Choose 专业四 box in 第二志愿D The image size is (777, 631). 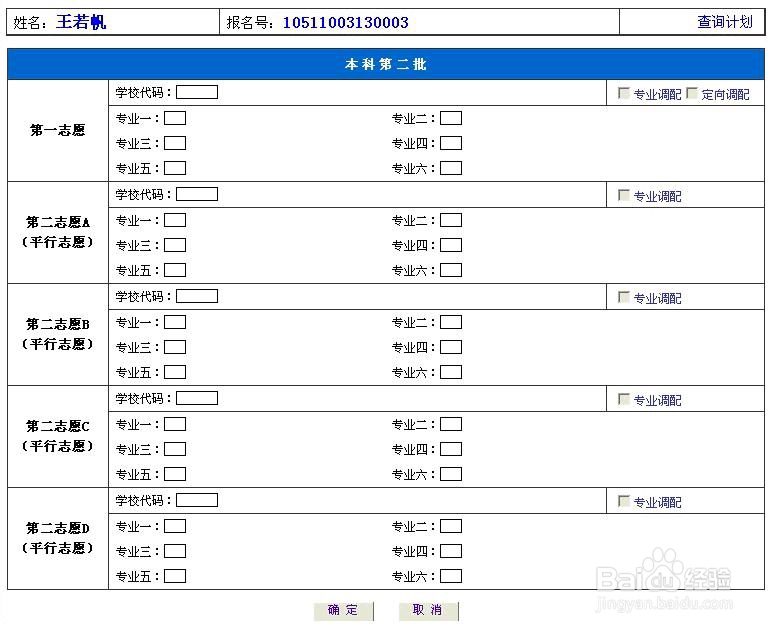coord(451,551)
